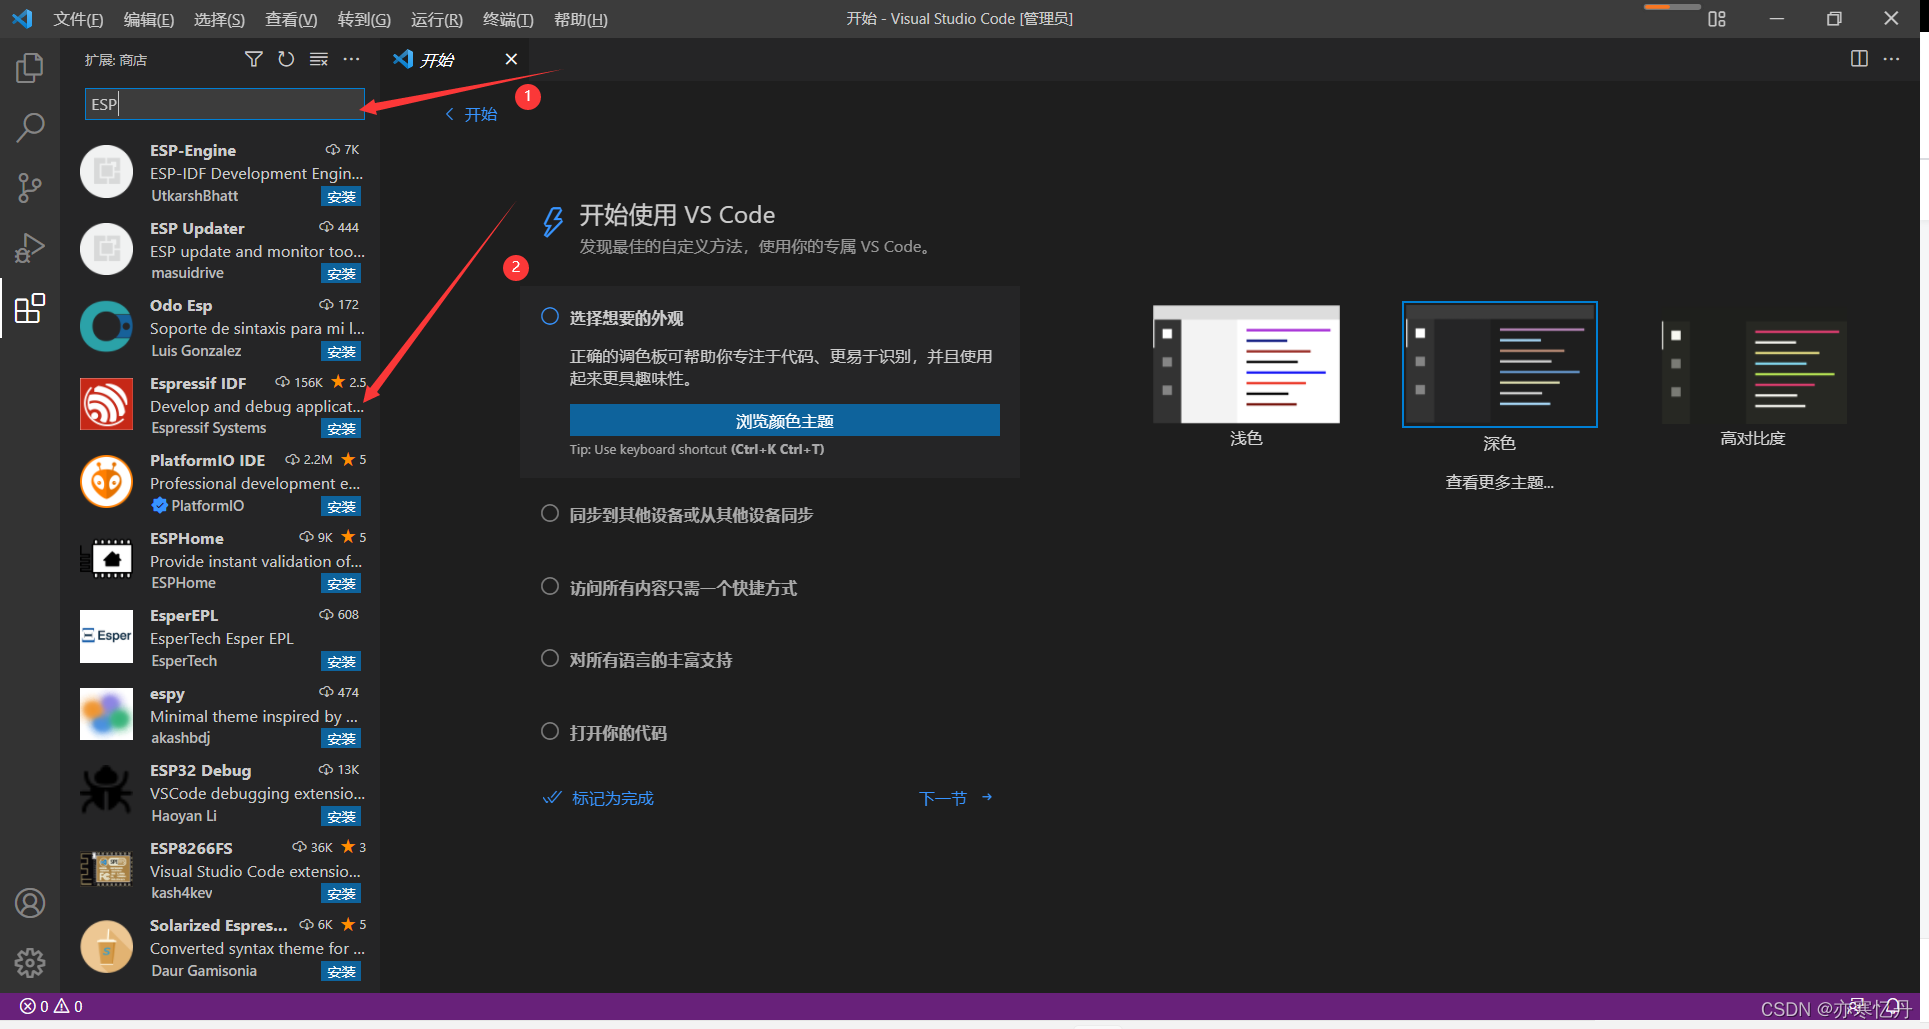
Task: Click the VS Code logo in title bar
Action: 22,19
